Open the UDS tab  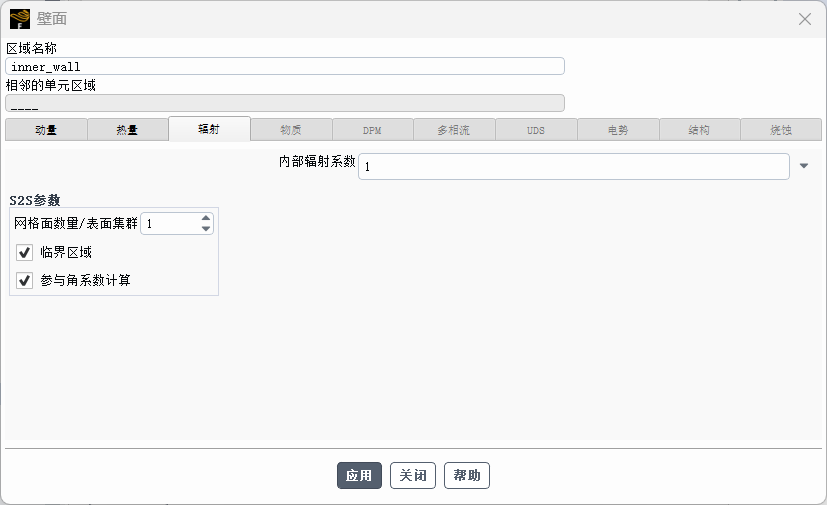pos(535,130)
